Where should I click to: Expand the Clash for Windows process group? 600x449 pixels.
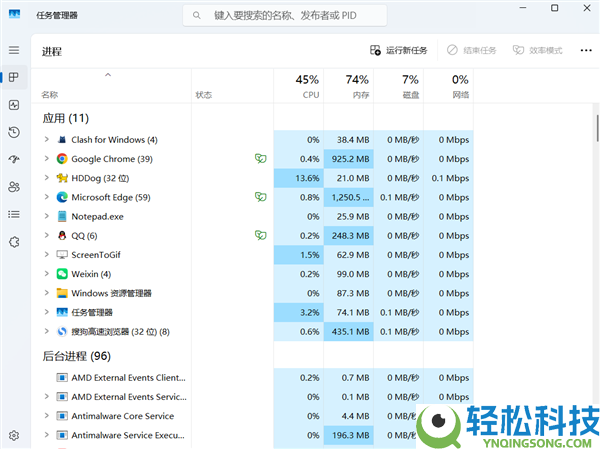coord(47,139)
